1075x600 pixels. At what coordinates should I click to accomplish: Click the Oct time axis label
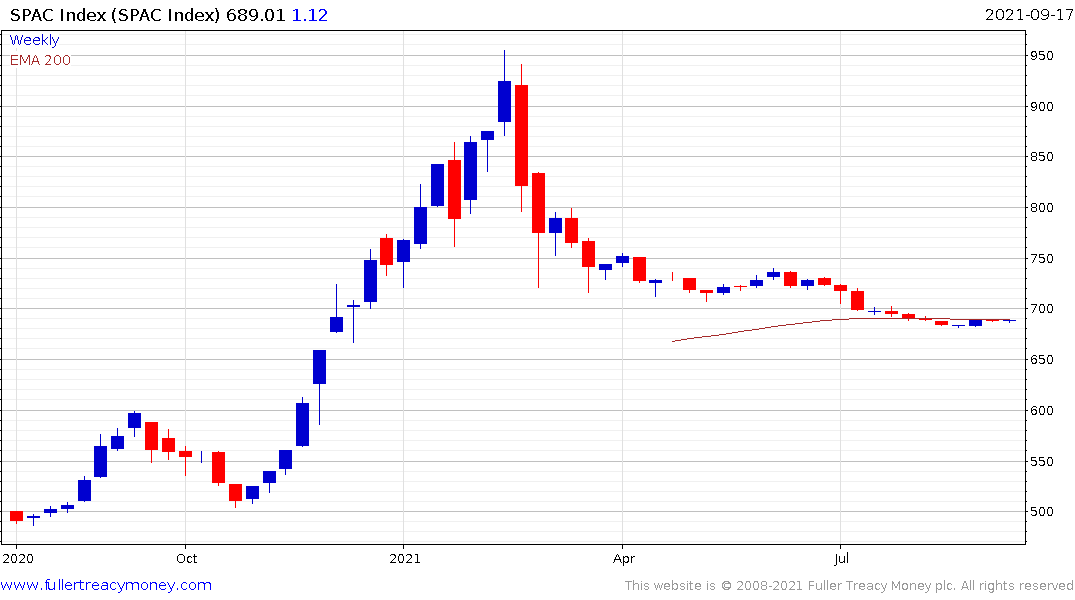click(x=186, y=558)
